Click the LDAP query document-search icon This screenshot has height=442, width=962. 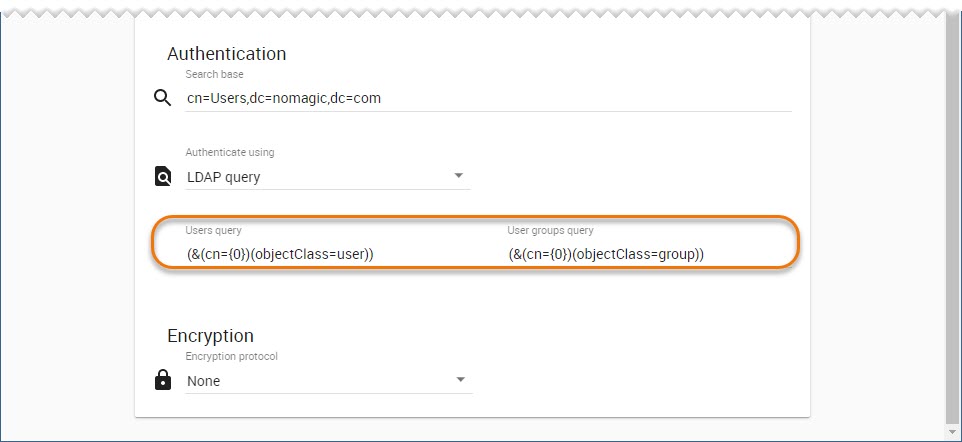point(162,177)
